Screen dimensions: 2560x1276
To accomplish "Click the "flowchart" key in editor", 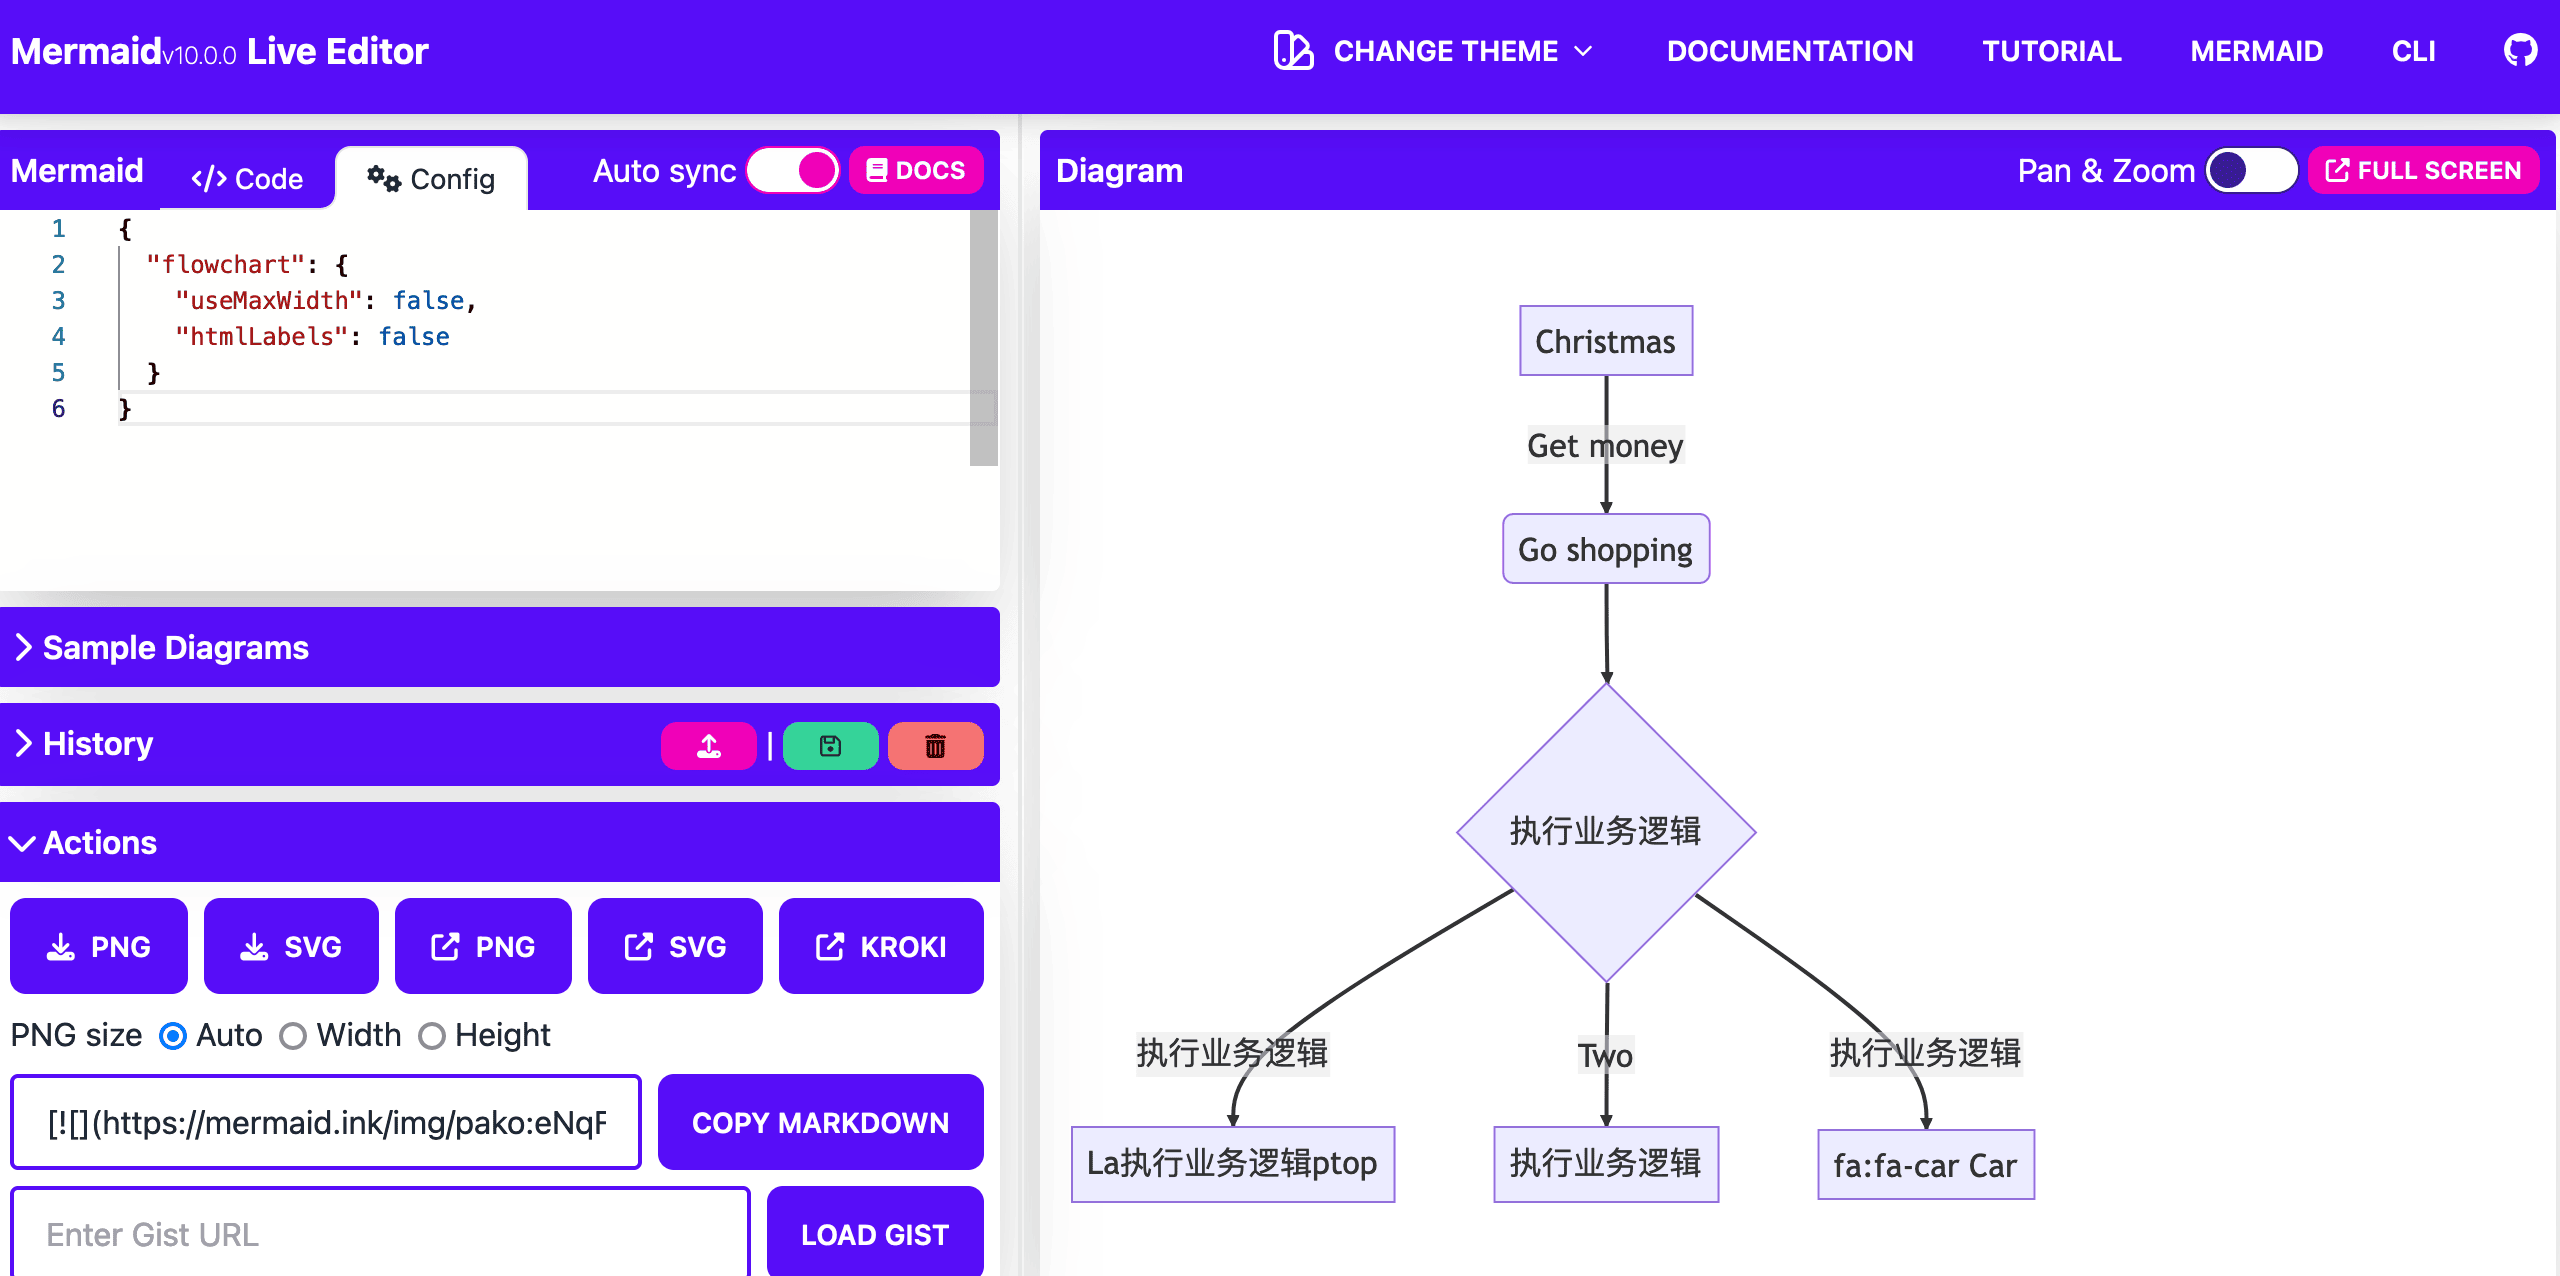I will [x=225, y=265].
